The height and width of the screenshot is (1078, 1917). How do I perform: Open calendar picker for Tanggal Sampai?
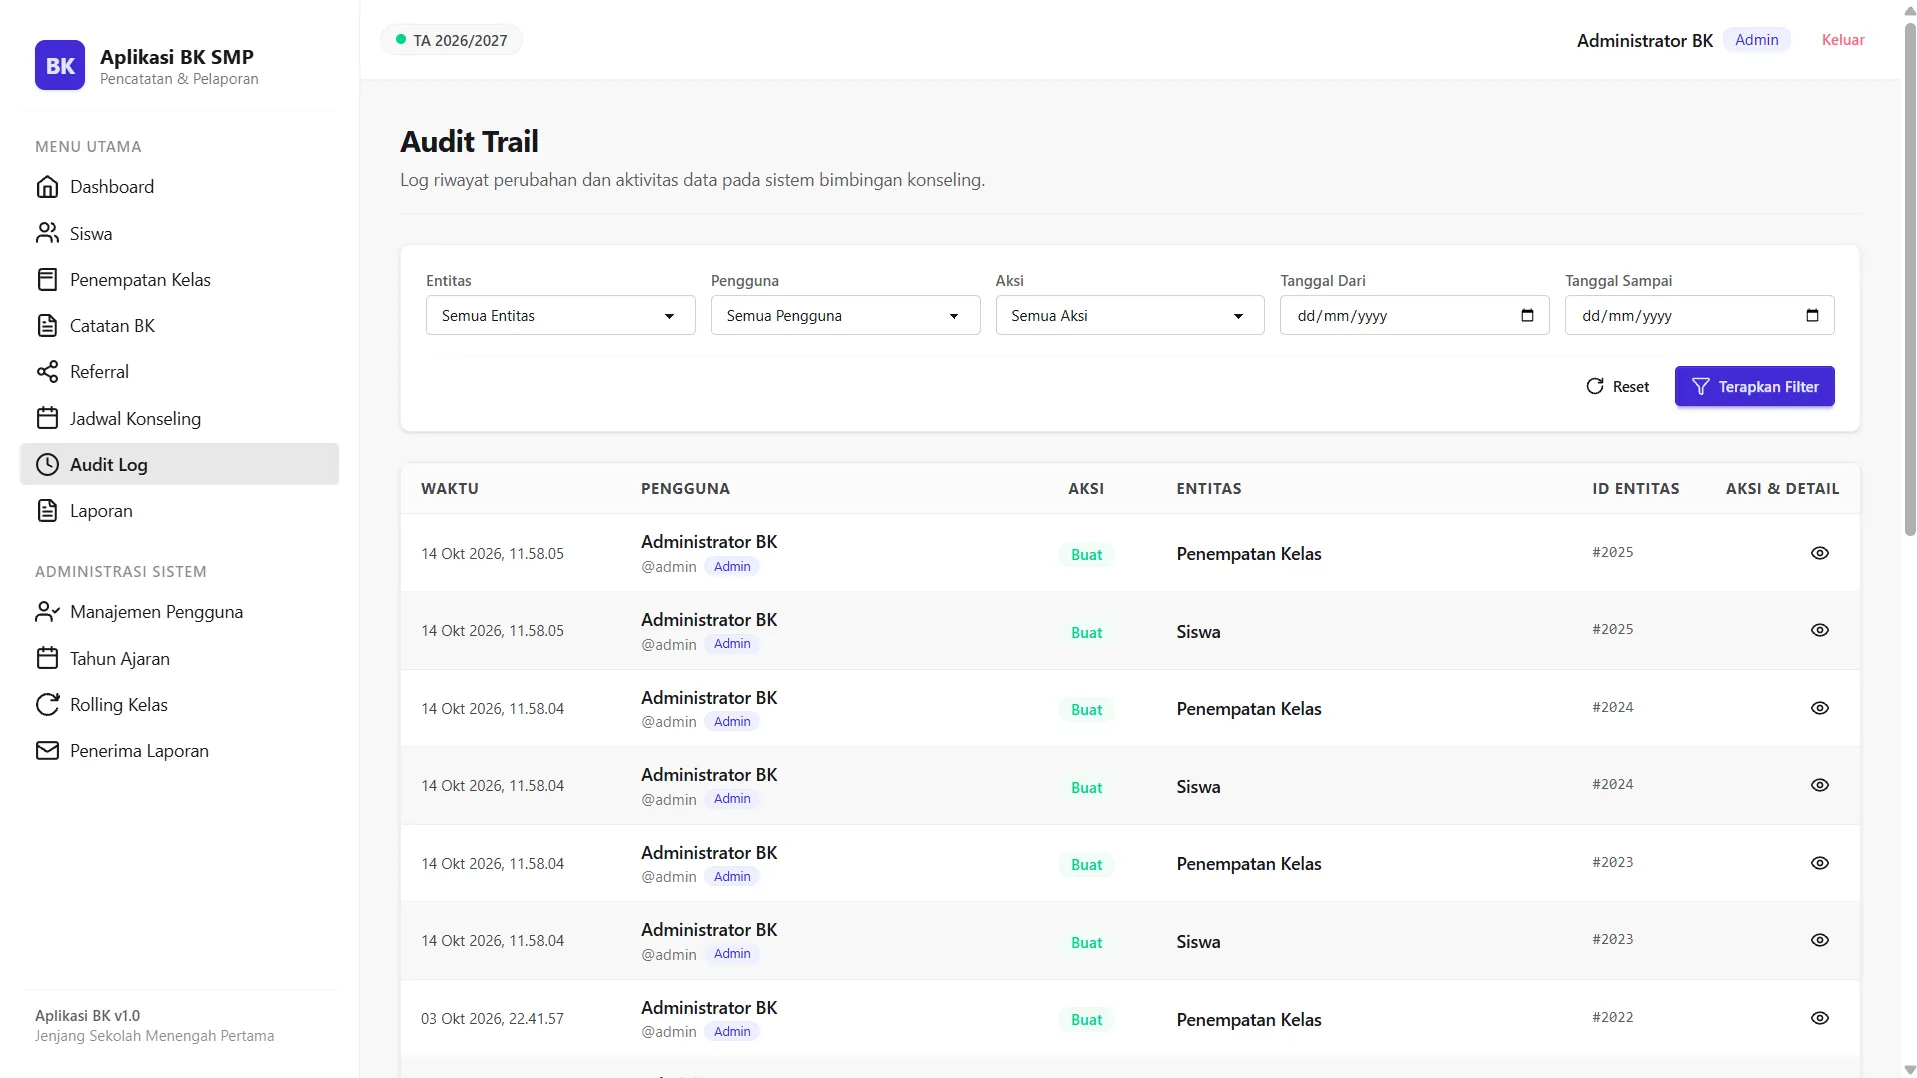click(x=1812, y=315)
